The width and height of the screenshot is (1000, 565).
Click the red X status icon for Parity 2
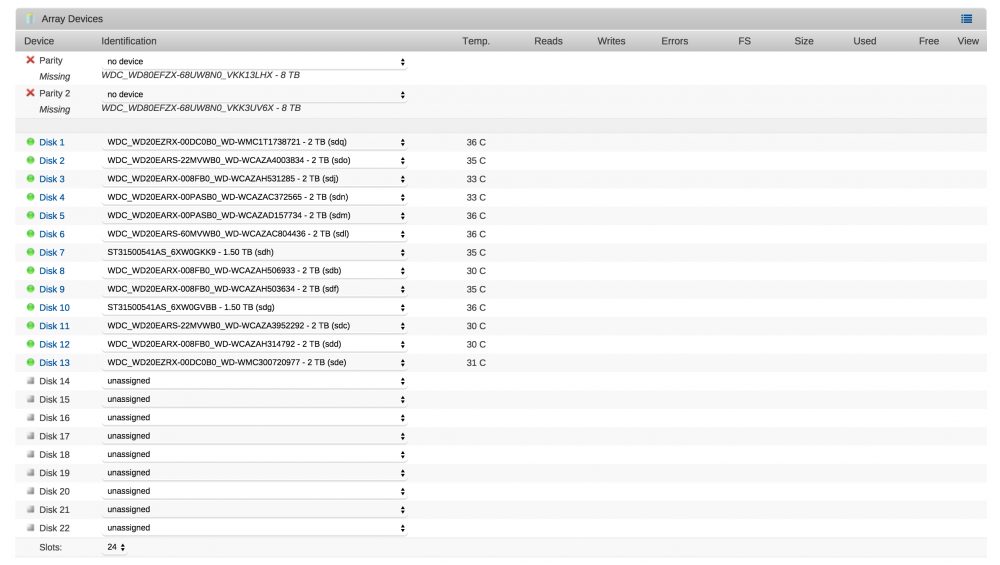30,93
